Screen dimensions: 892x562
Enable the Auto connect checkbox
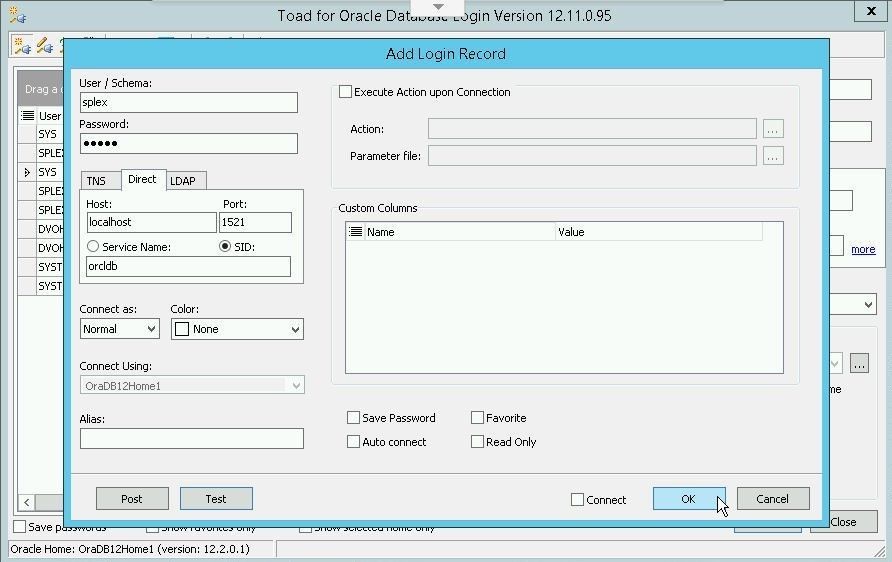[x=353, y=441]
